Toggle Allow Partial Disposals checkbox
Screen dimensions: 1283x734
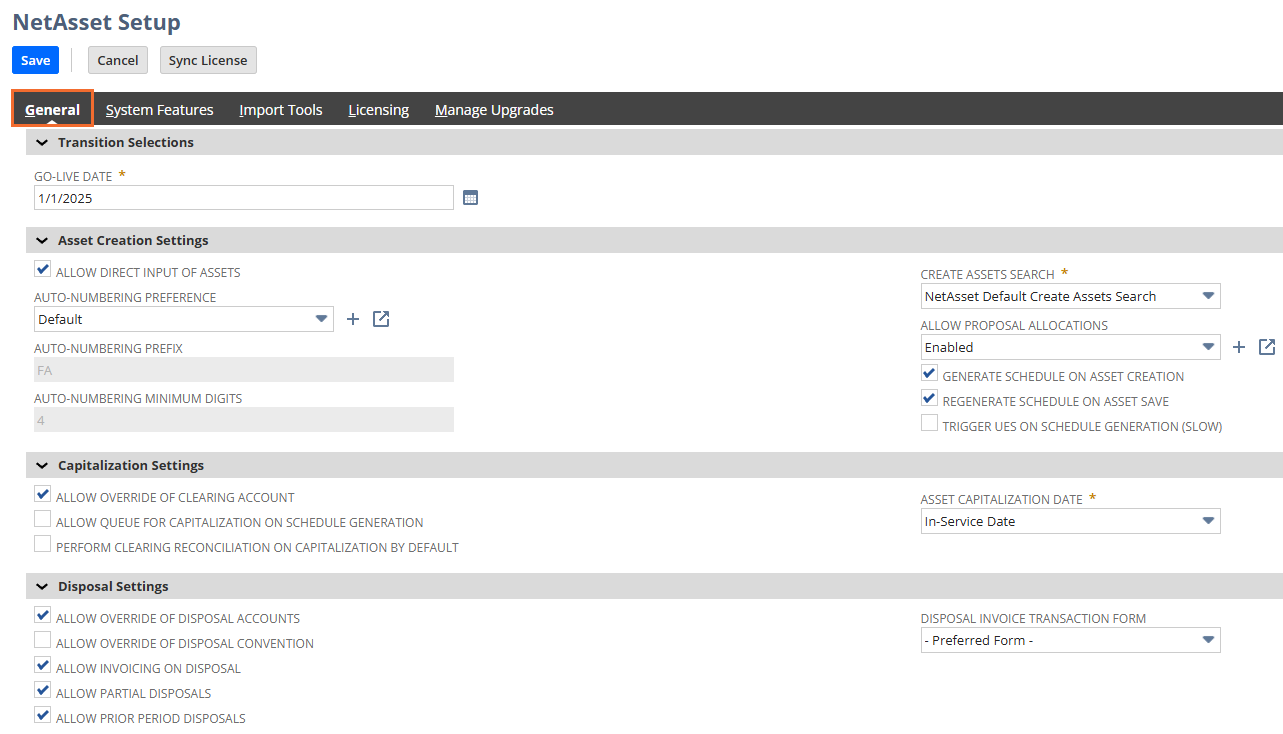pos(43,691)
